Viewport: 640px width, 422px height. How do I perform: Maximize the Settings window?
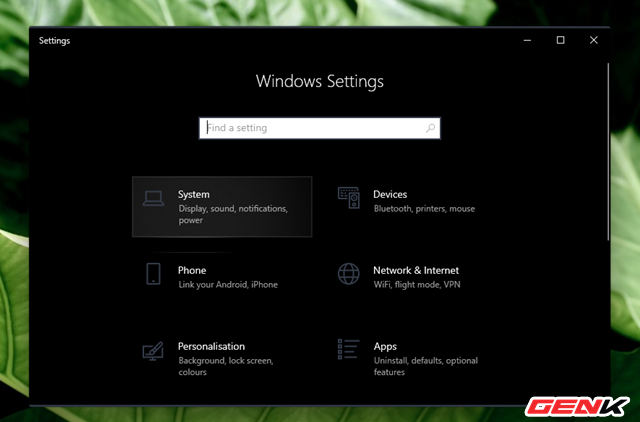[x=560, y=40]
